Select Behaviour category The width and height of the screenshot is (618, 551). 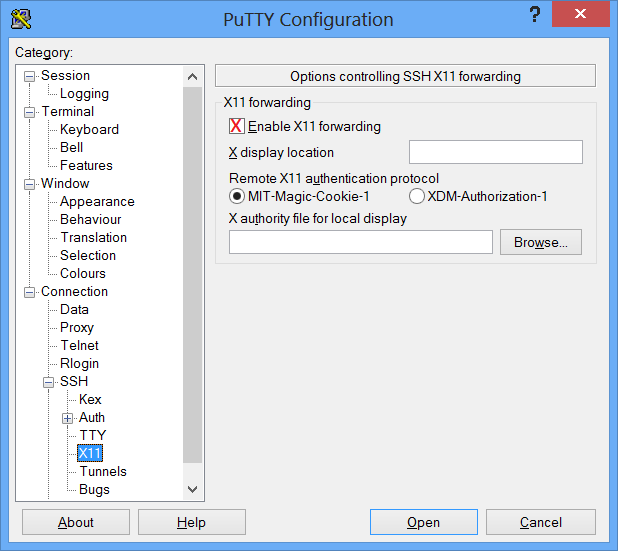pyautogui.click(x=91, y=220)
